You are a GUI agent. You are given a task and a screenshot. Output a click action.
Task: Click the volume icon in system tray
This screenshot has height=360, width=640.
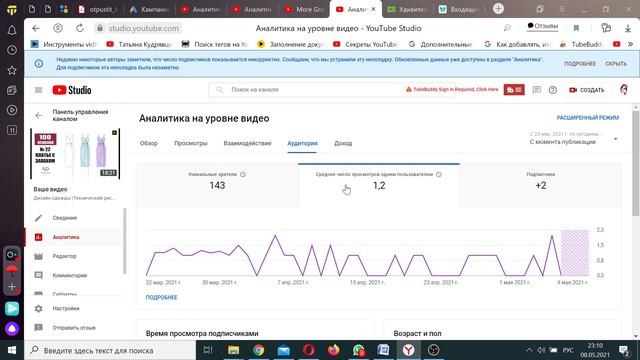click(541, 350)
